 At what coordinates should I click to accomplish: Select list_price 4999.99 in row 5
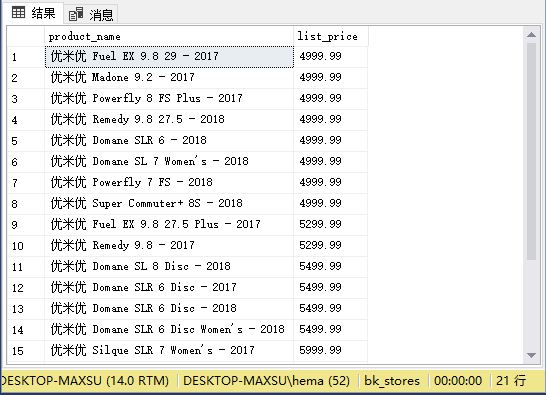point(330,141)
